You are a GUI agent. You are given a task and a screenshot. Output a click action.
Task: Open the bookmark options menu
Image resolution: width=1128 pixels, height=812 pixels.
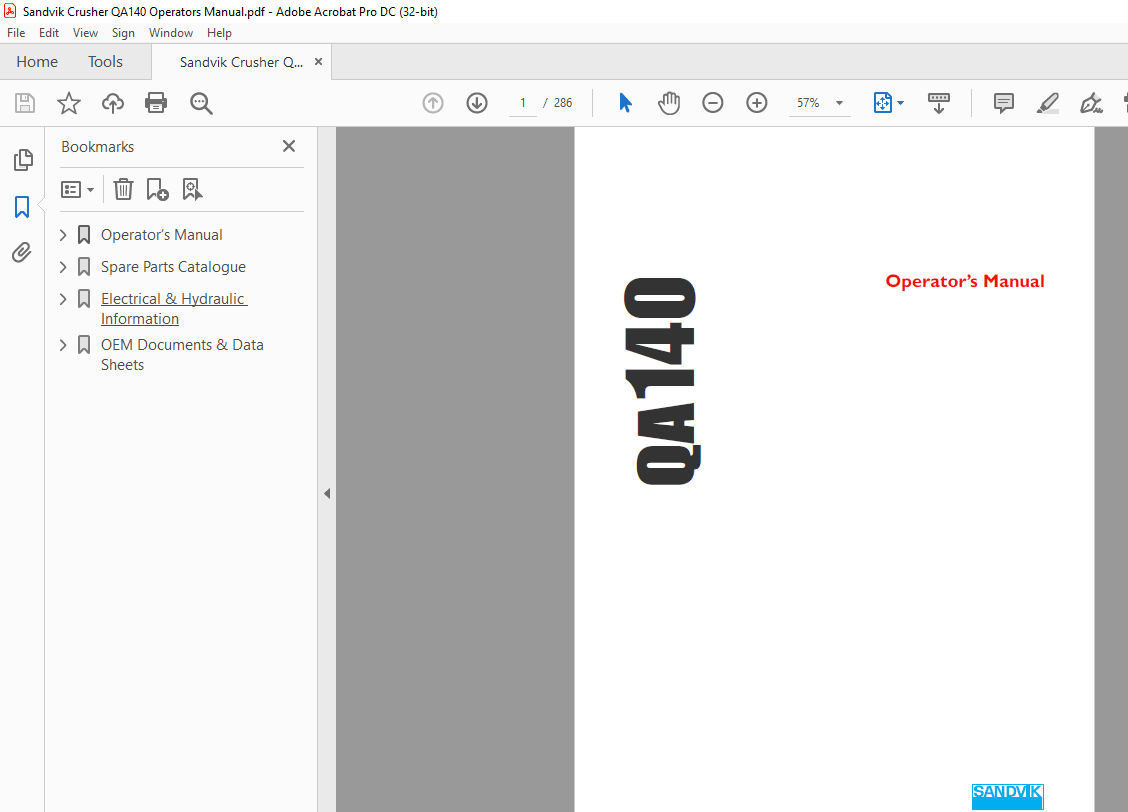coord(77,189)
